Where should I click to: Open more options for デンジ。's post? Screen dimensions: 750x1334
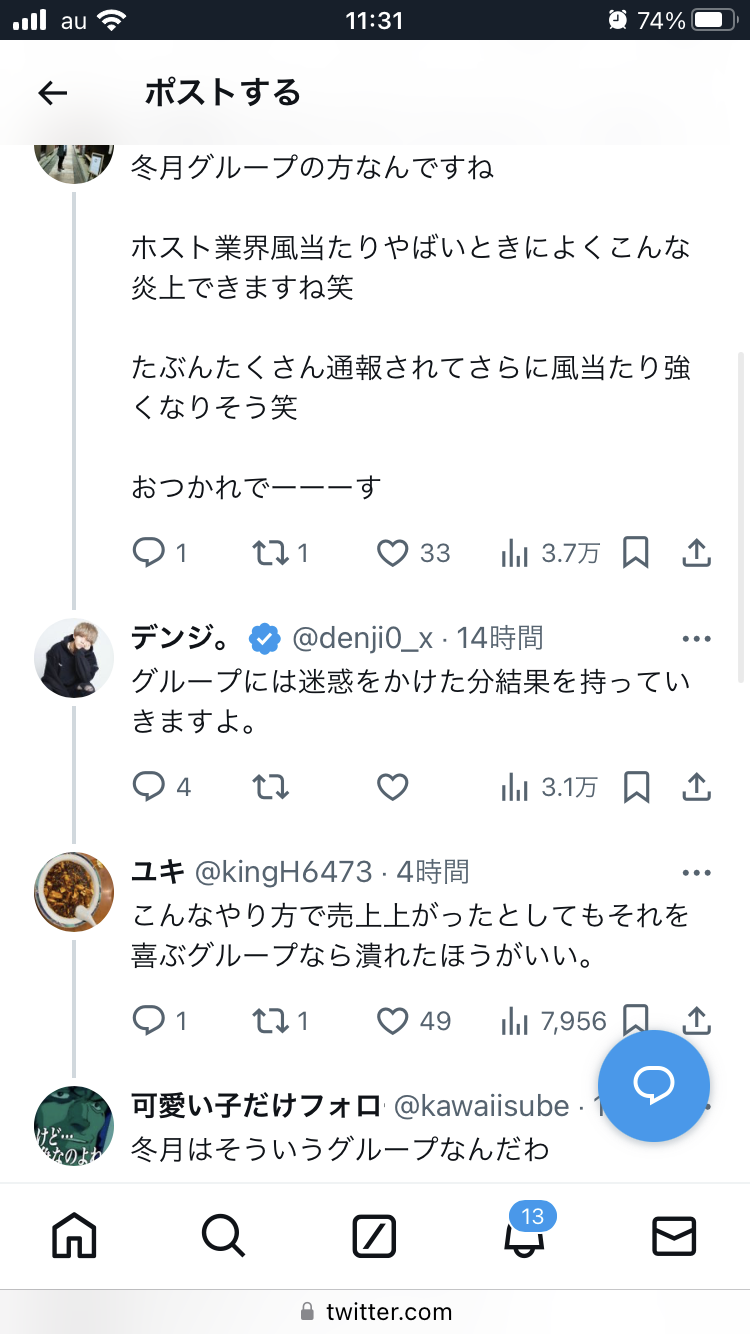click(x=696, y=638)
